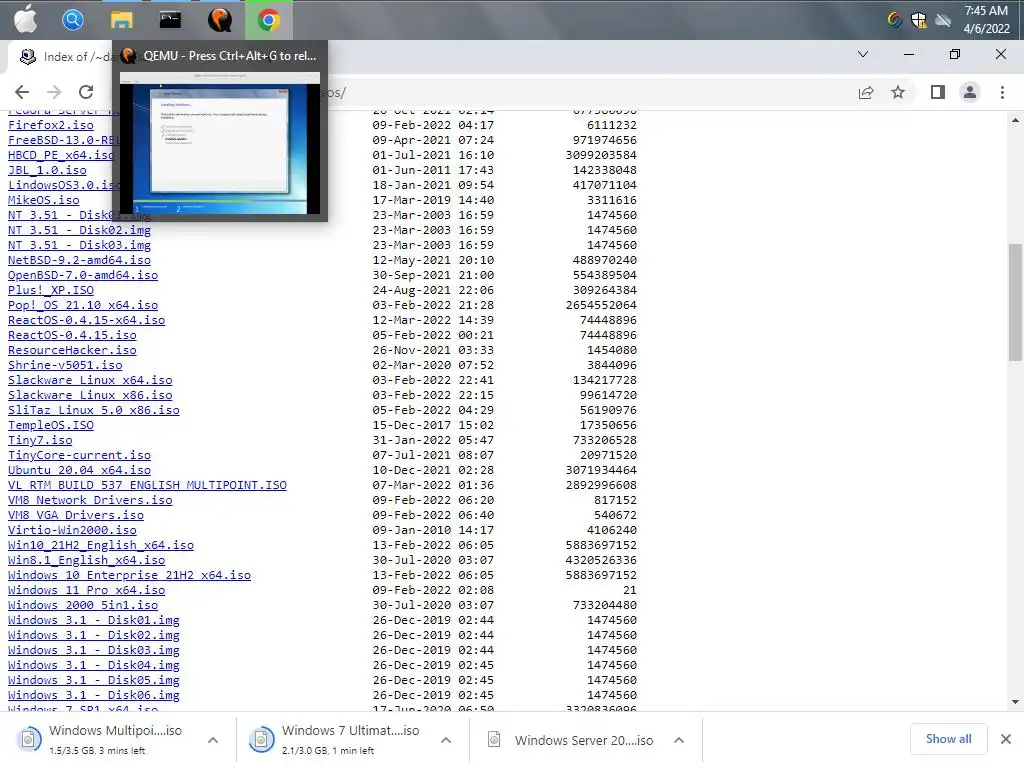Click the Apple logo start icon
Viewport: 1024px width, 768px height.
click(26, 20)
